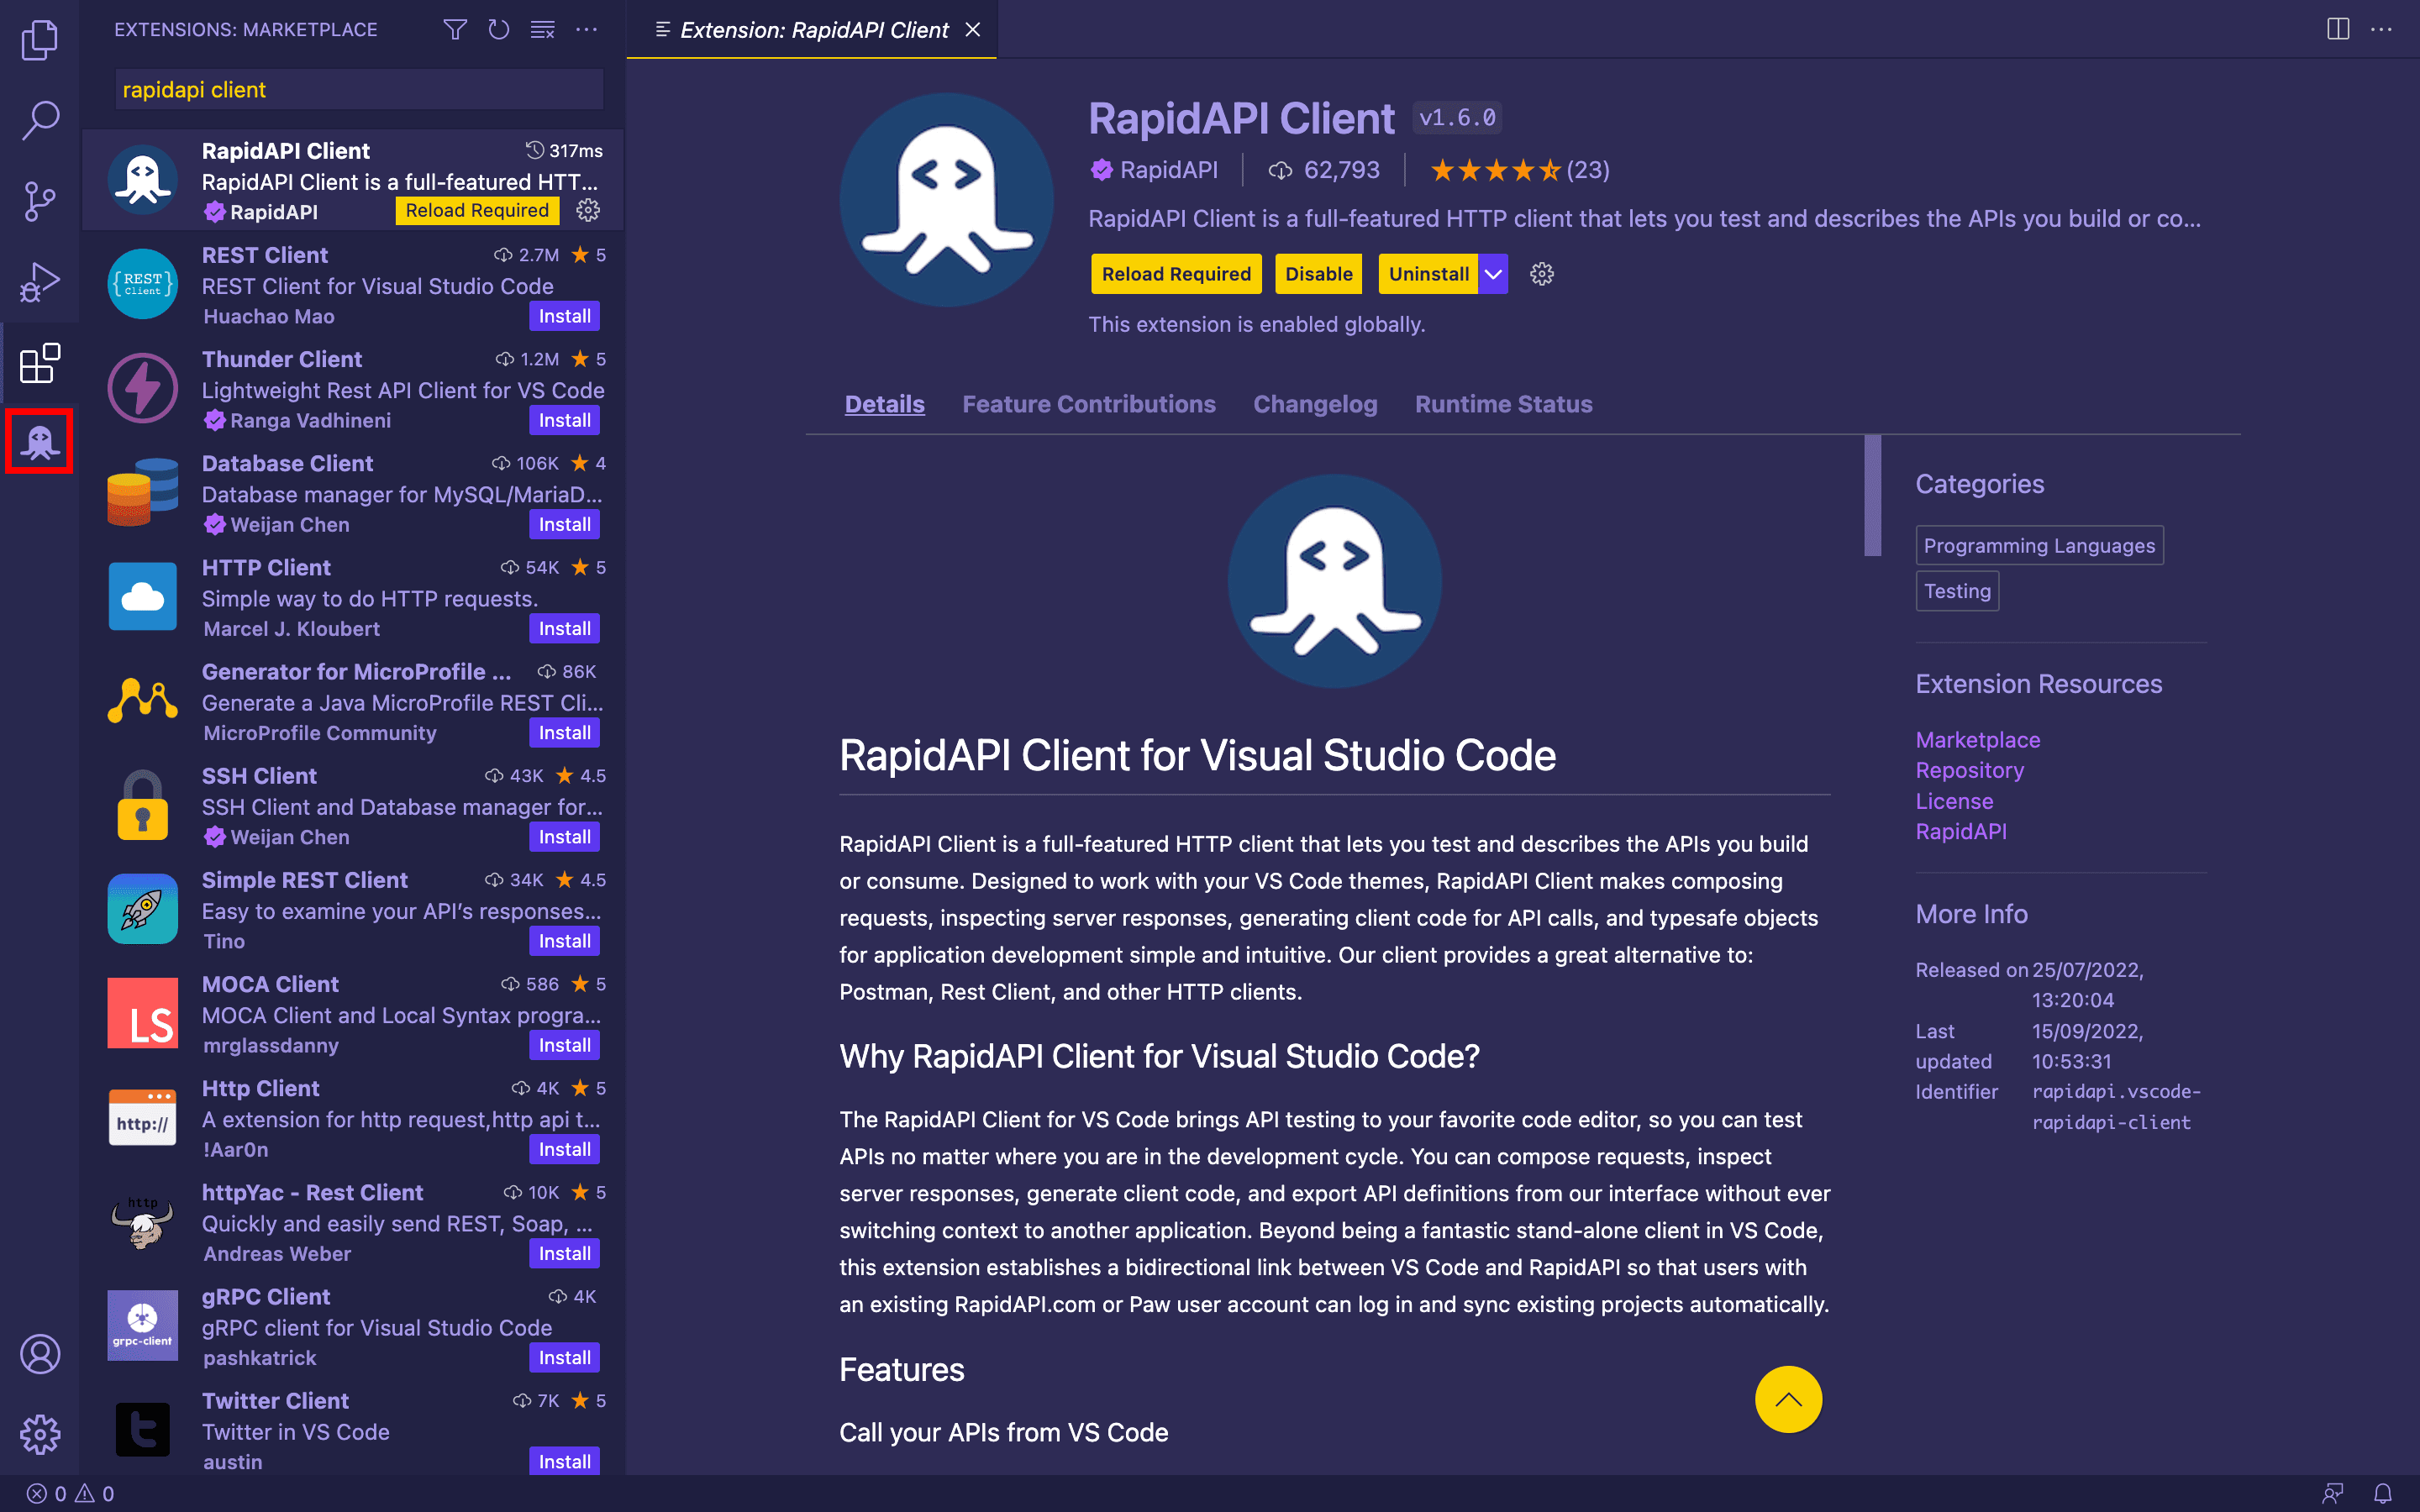Click the RapidAPI publisher name link
This screenshot has height=1512, width=2420.
coord(1168,170)
